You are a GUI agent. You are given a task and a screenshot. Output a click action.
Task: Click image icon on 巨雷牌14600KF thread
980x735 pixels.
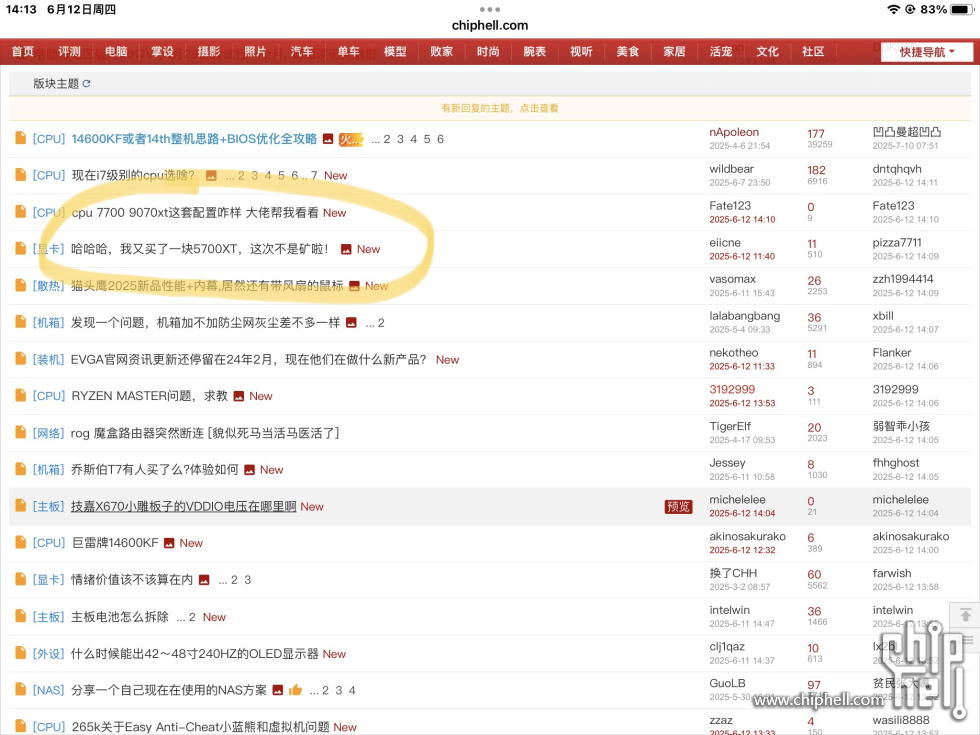[169, 543]
